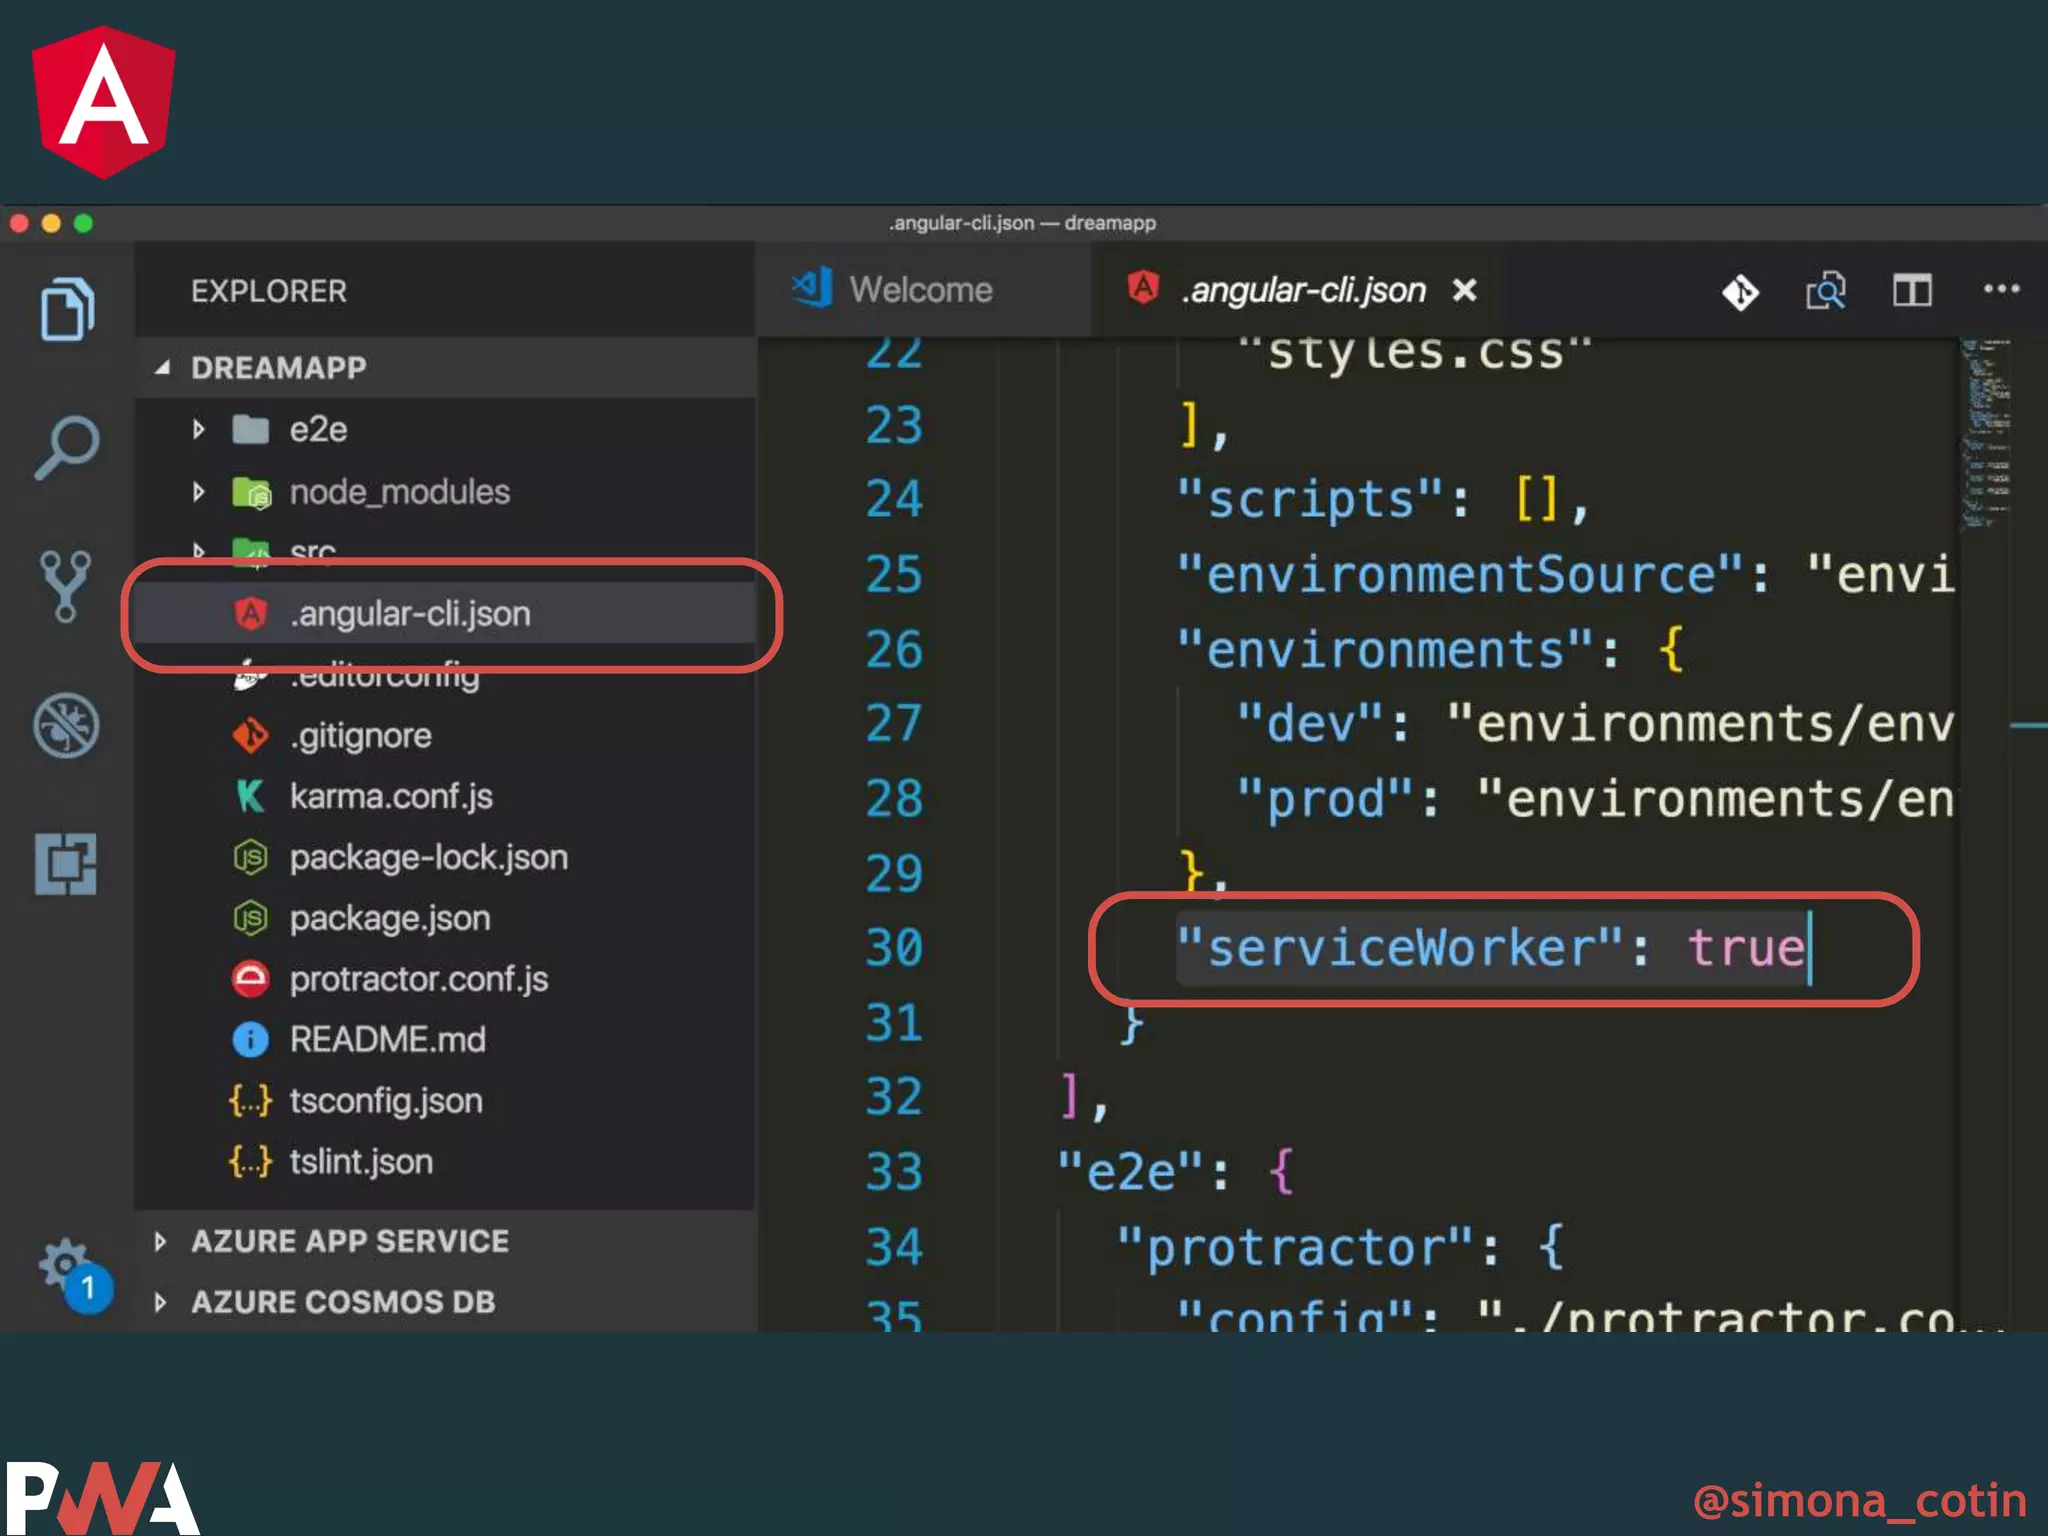Click the git Open Changes icon
The width and height of the screenshot is (2048, 1536).
[1740, 292]
